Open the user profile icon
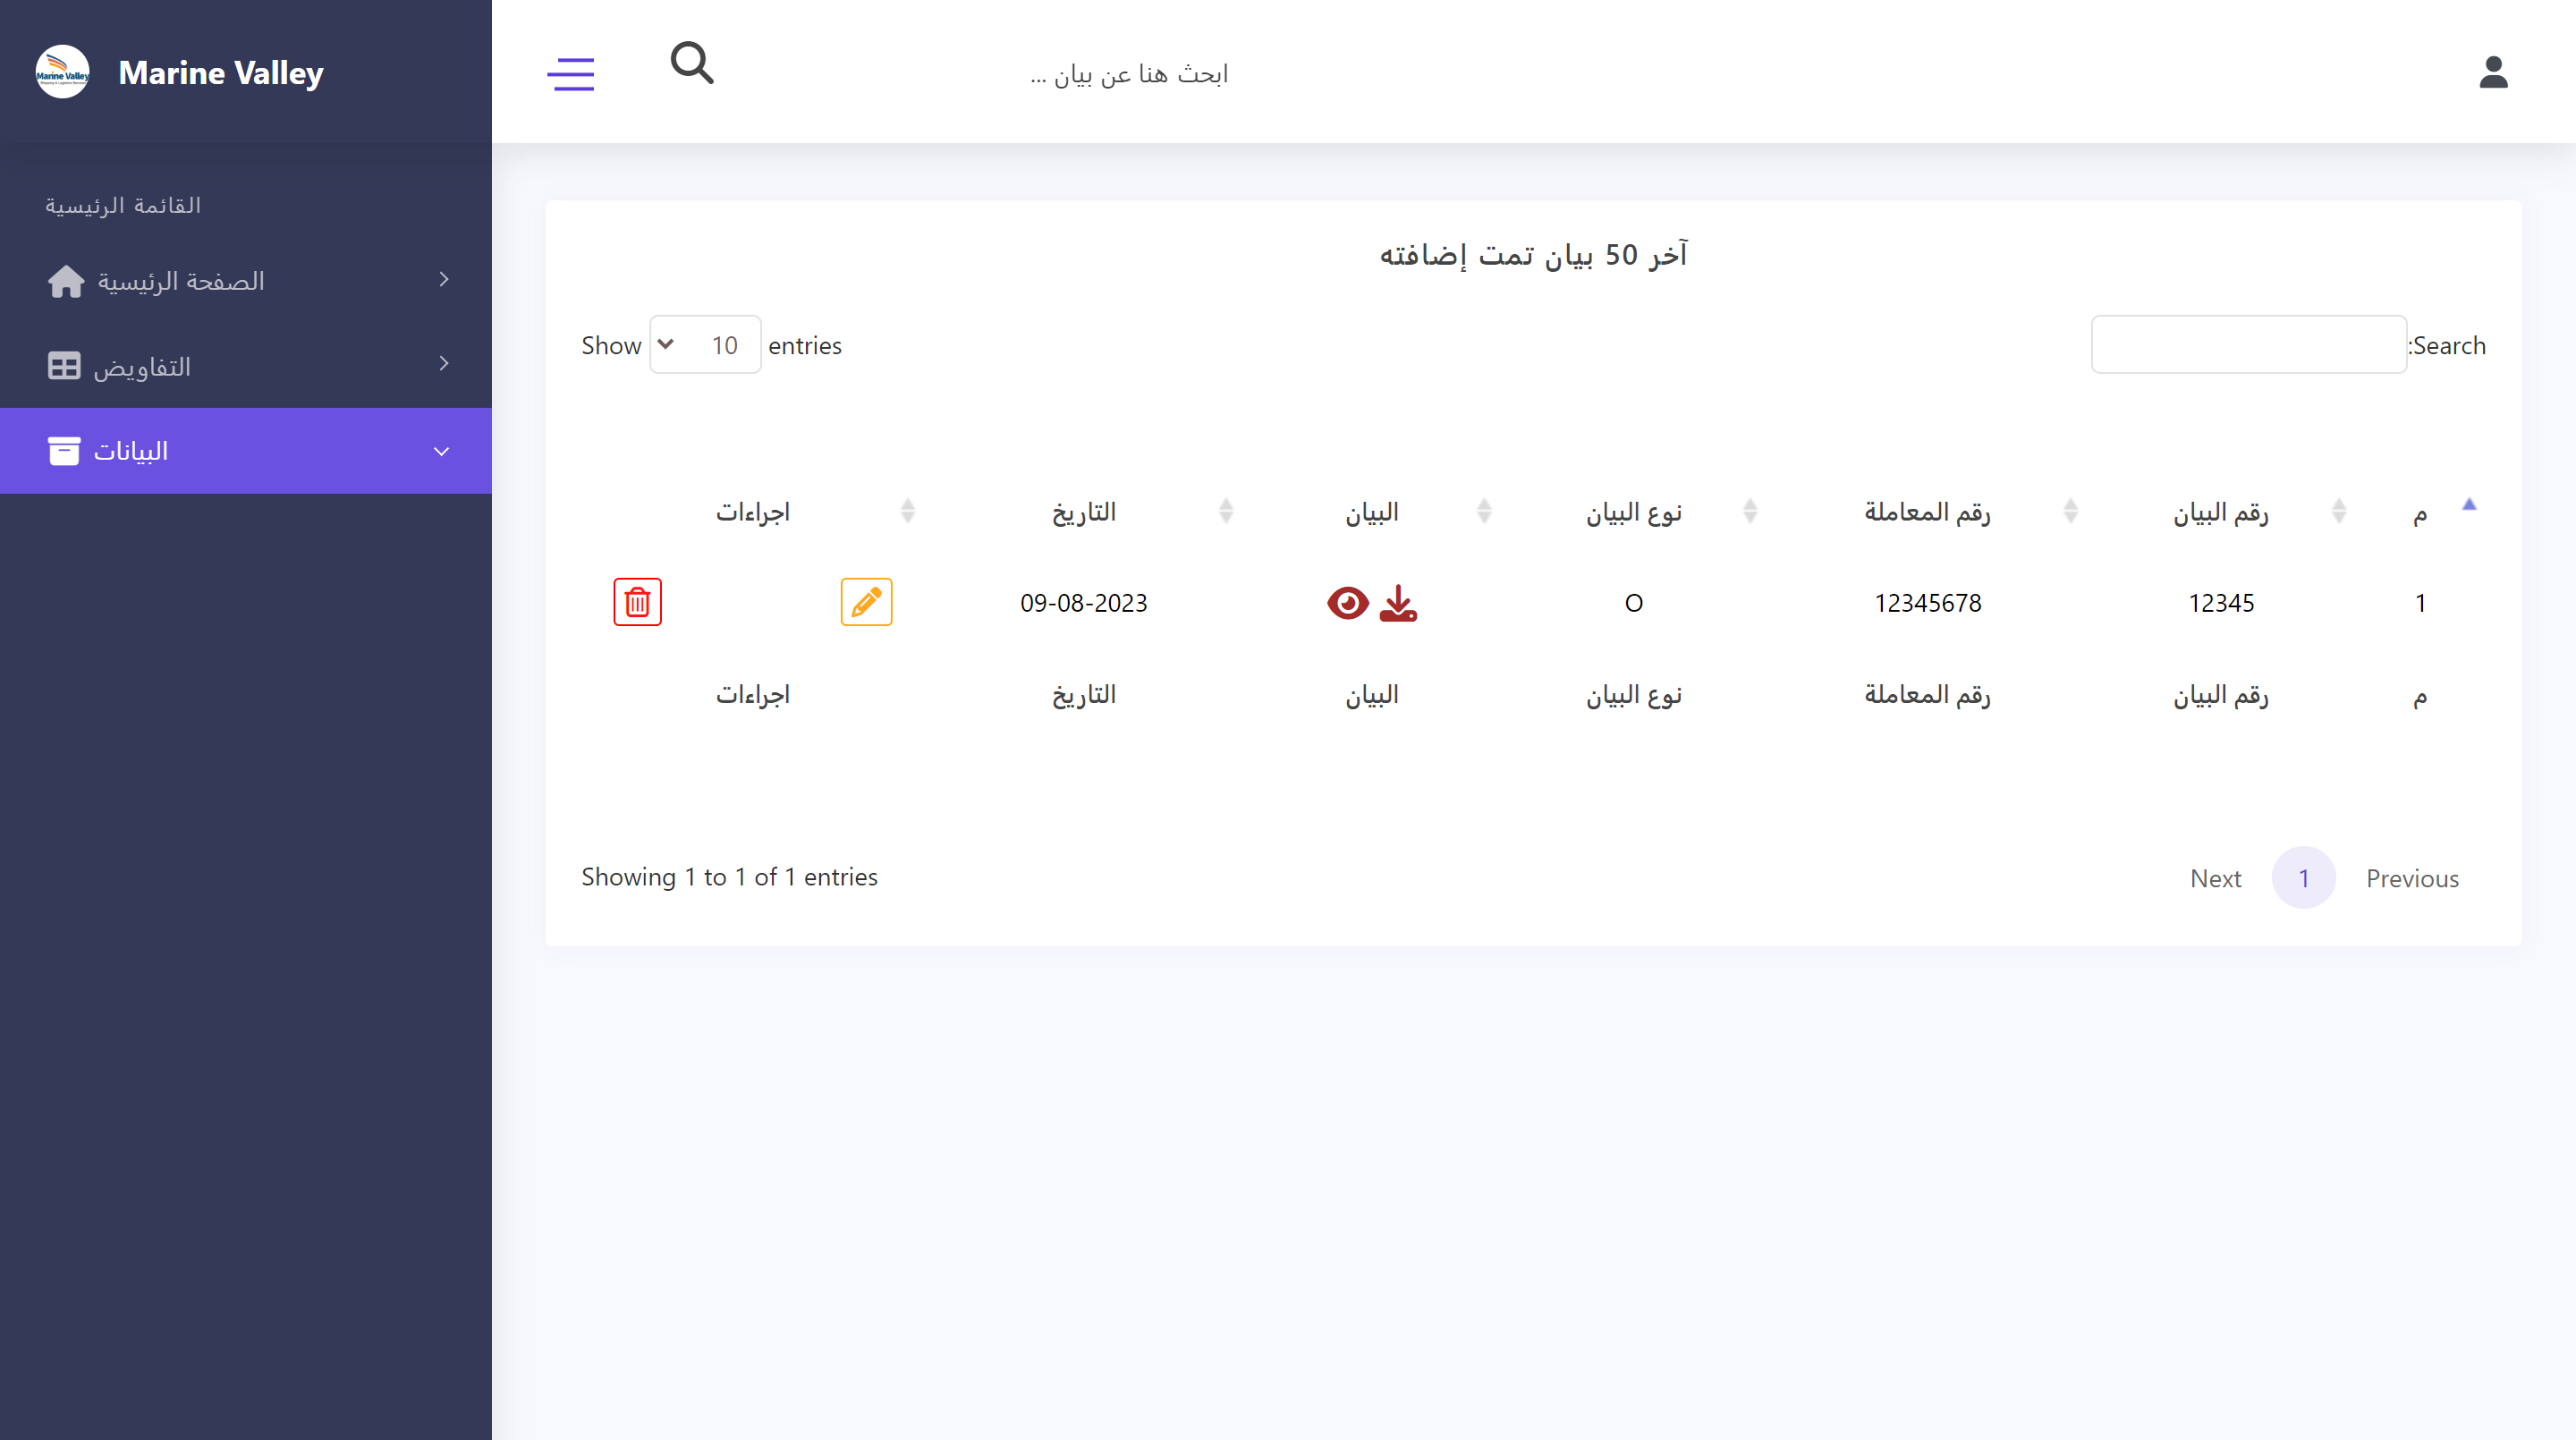Screen dimensions: 2576x1440 click(2494, 71)
